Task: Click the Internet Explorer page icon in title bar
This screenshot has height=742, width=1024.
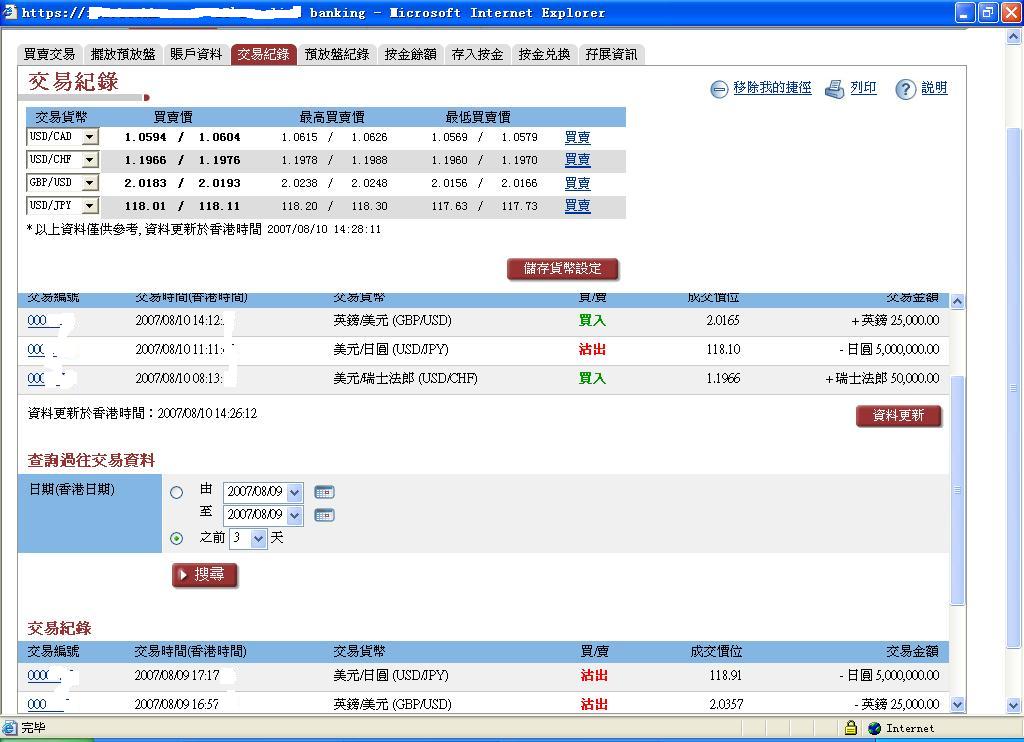Action: 10,12
